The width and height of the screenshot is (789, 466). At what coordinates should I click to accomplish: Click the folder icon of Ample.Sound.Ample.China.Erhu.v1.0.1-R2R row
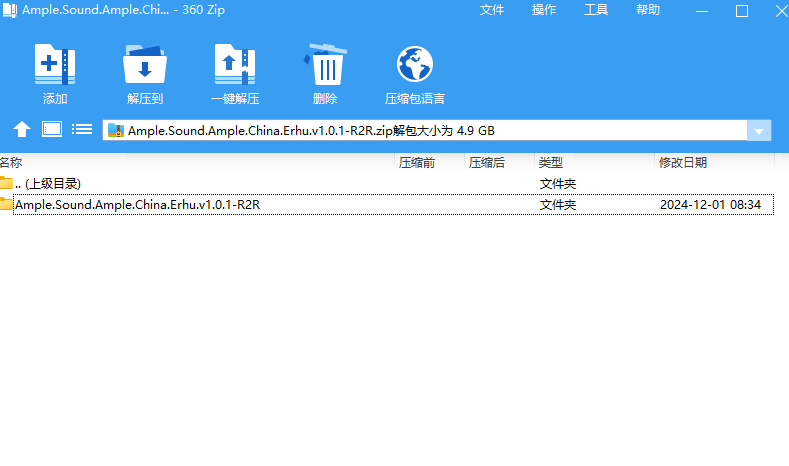pos(6,204)
